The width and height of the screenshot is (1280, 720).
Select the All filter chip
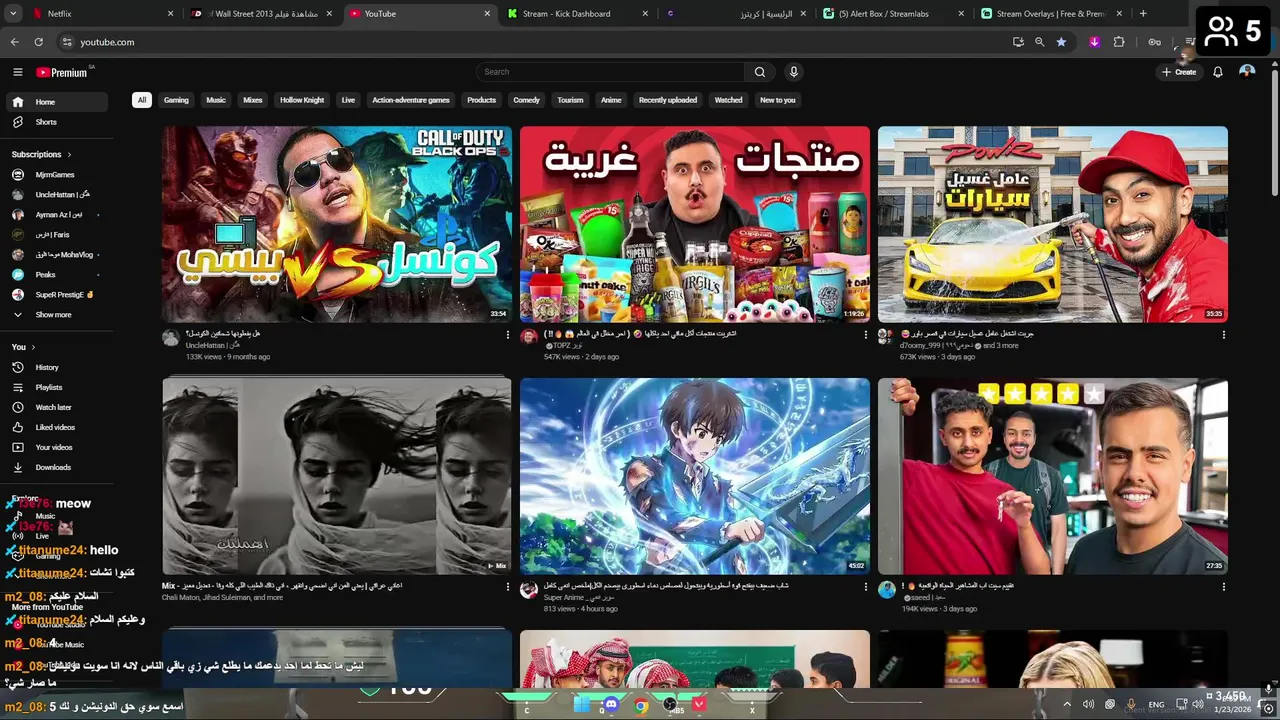(142, 100)
